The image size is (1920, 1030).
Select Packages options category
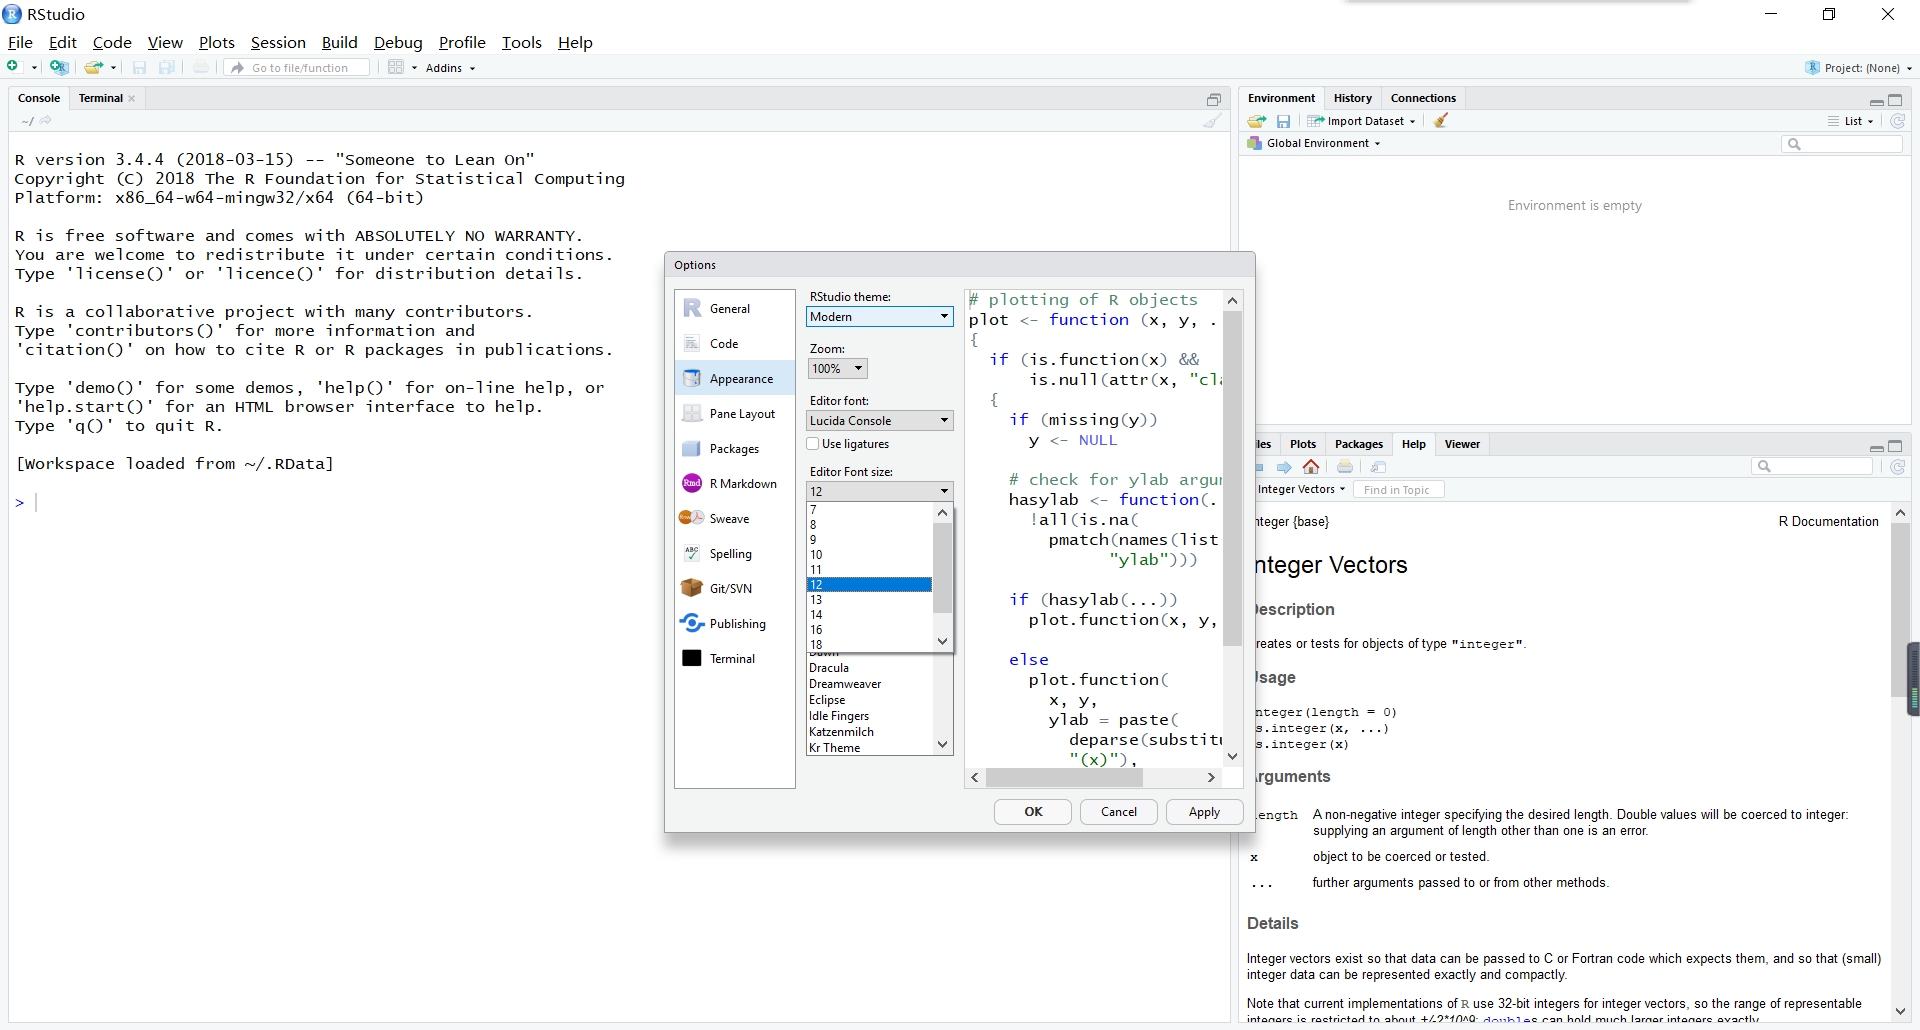point(735,449)
